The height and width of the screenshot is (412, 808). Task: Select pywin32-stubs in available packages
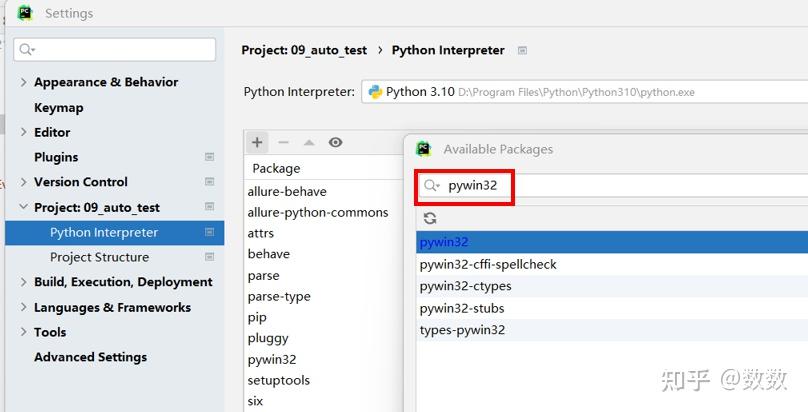[x=462, y=308]
